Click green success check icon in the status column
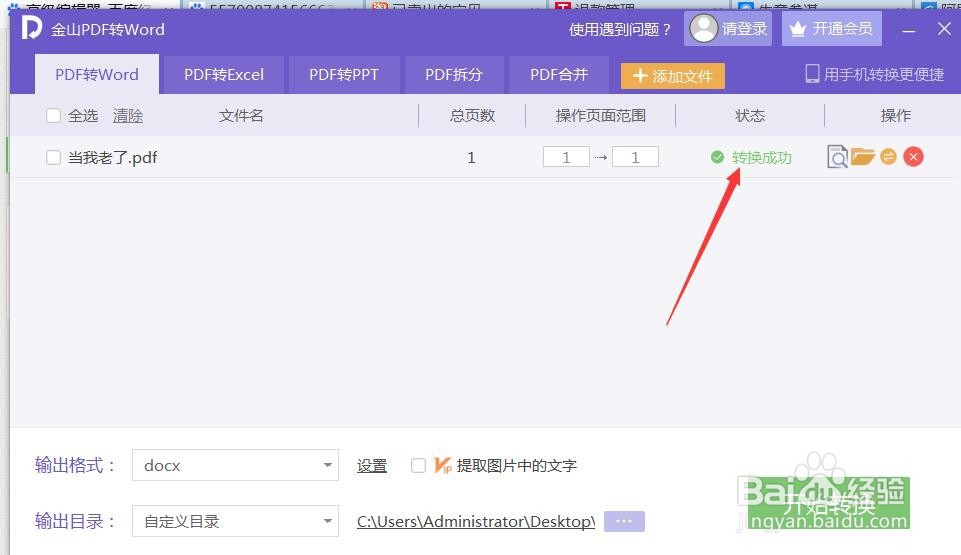This screenshot has height=555, width=961. [x=717, y=157]
